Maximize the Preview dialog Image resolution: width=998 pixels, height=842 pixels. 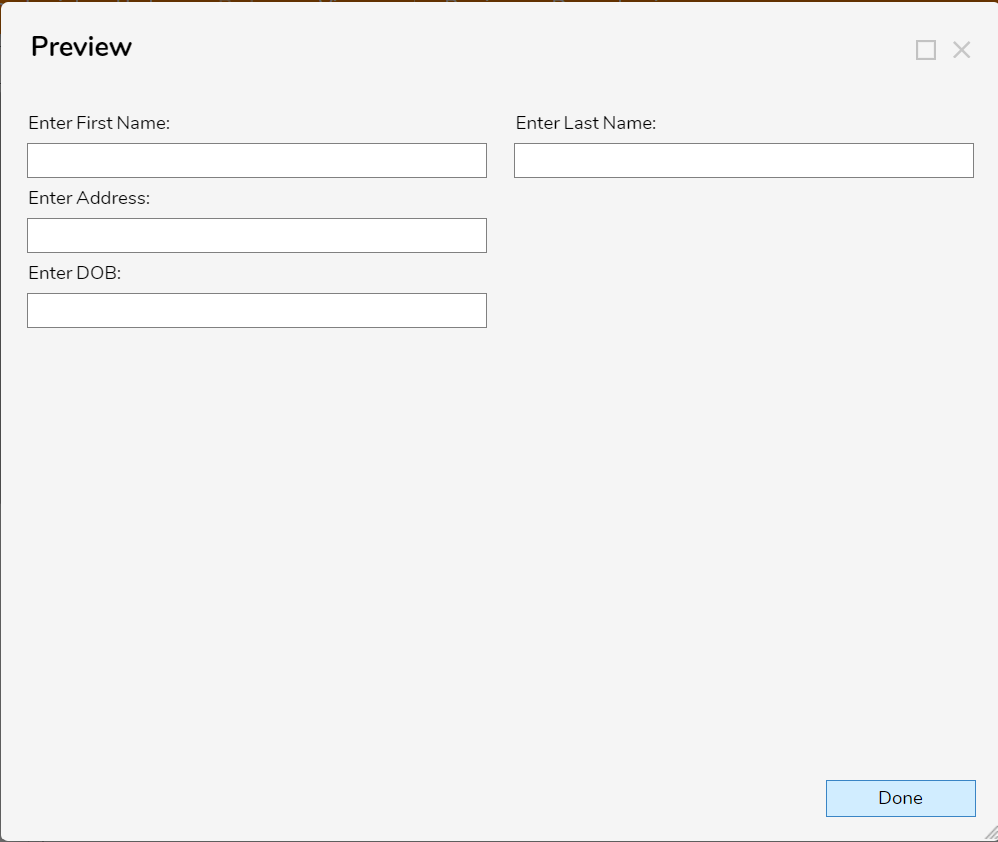[x=925, y=50]
